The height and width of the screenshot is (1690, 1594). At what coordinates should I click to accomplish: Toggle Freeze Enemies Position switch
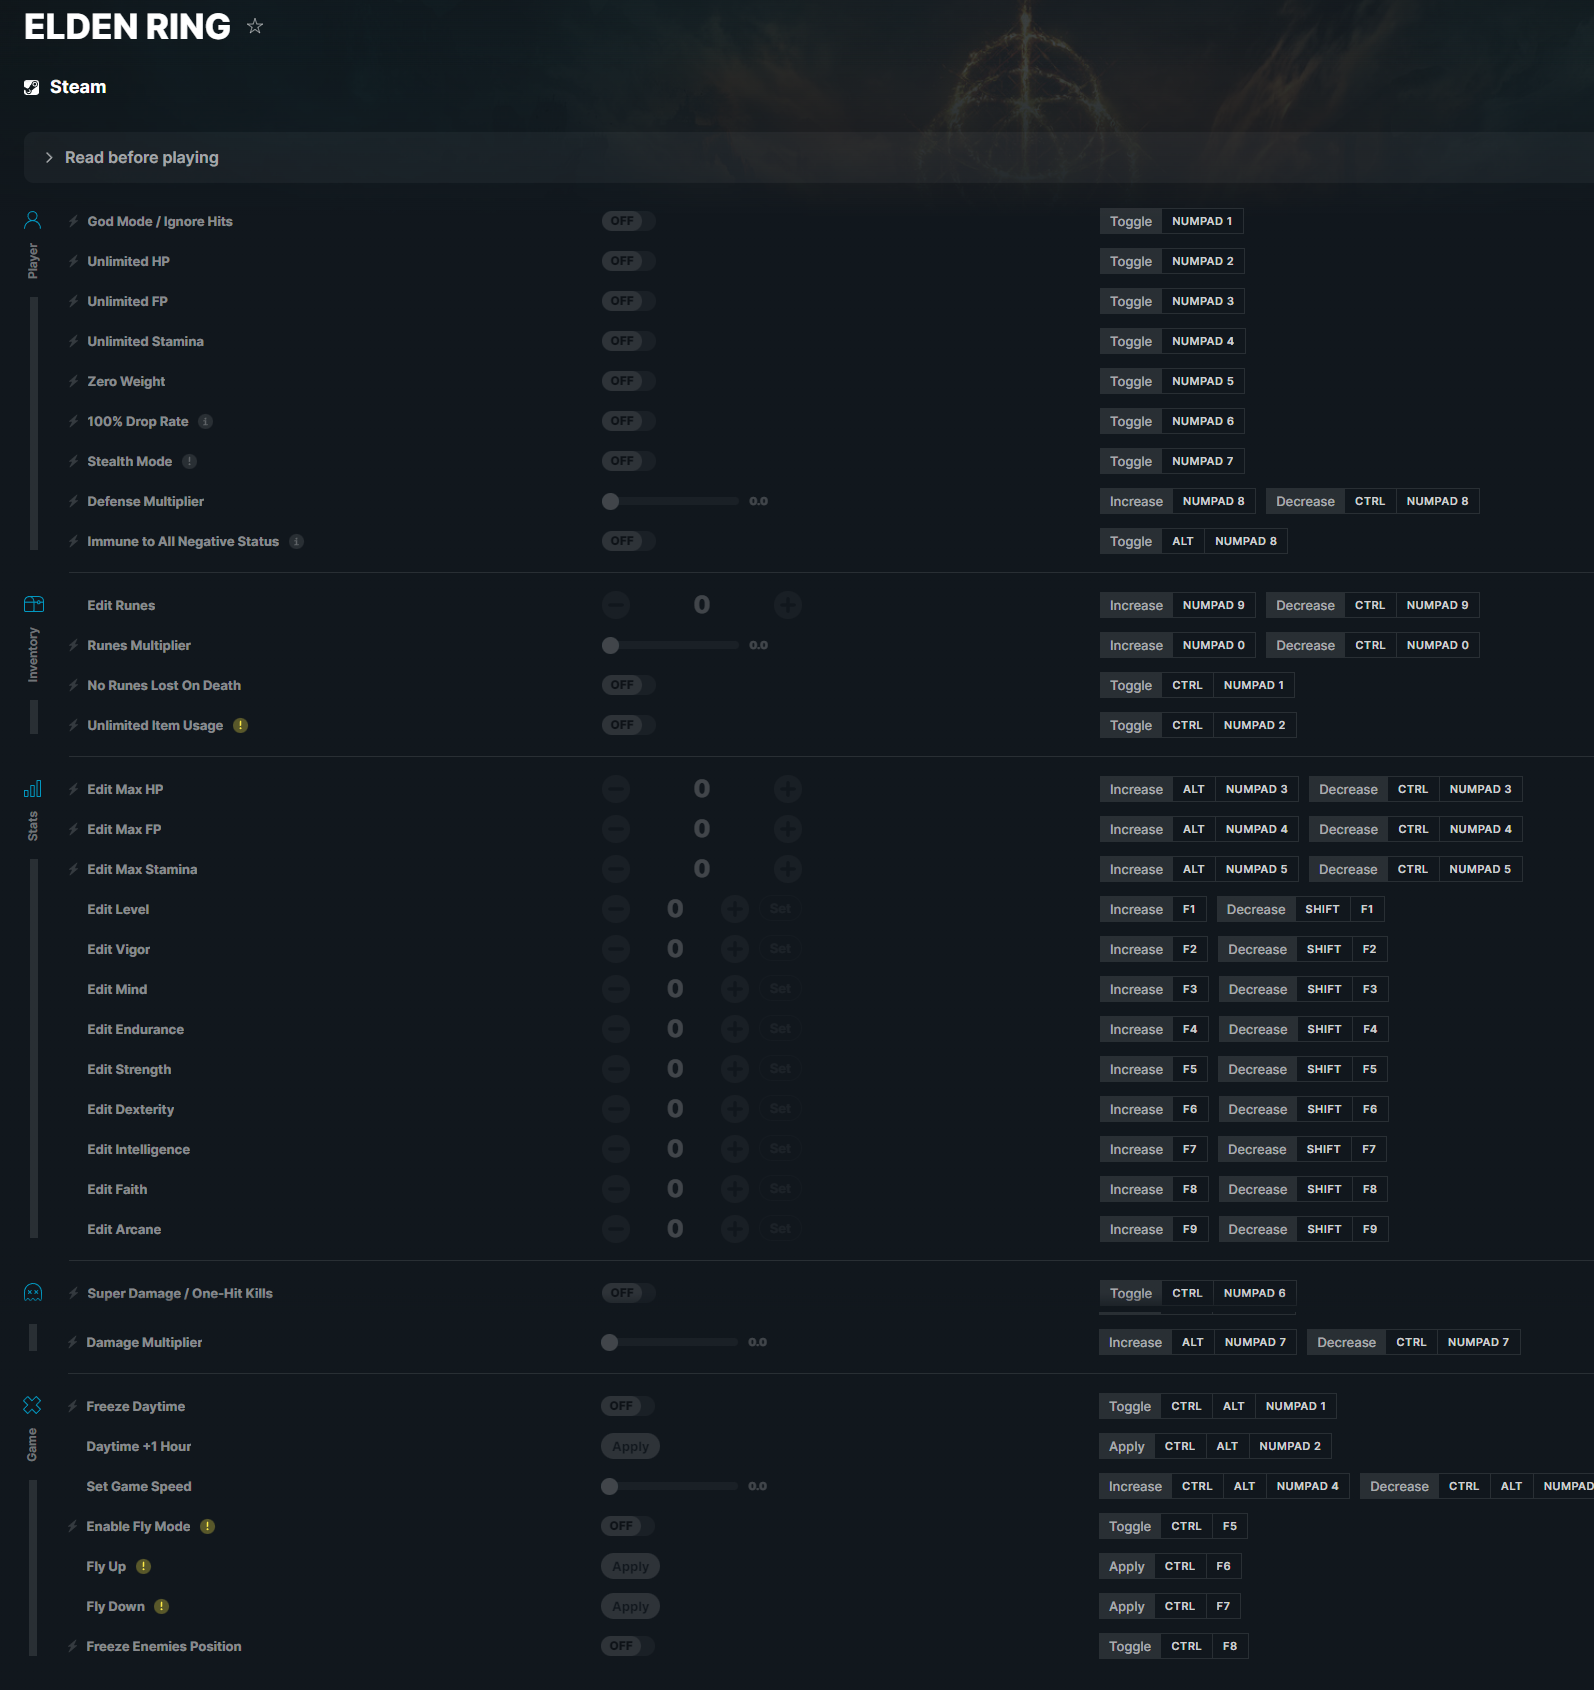click(x=627, y=1646)
